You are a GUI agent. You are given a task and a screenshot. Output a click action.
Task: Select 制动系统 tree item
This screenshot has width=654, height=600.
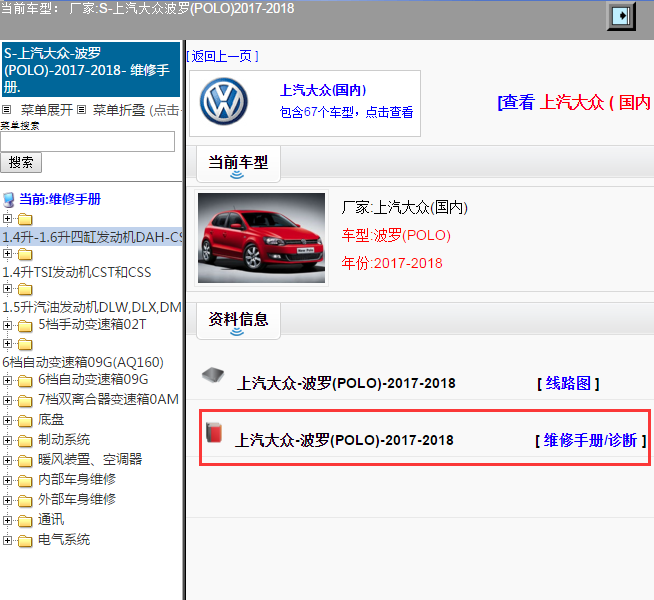tap(64, 439)
